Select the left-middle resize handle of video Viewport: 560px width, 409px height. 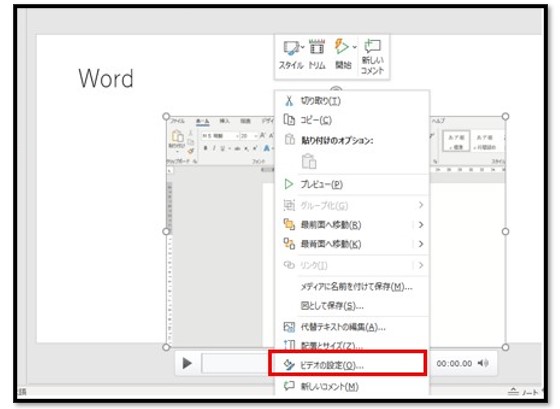coord(166,231)
